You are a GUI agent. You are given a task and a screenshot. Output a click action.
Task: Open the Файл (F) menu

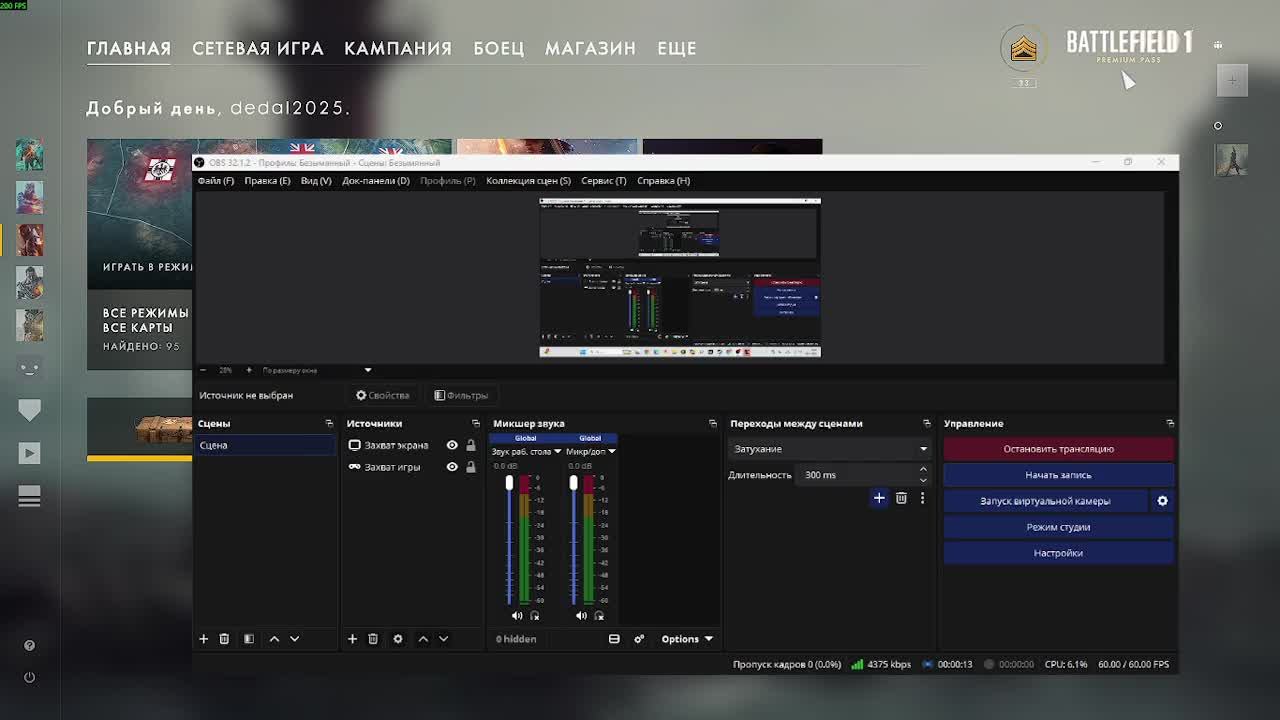pos(216,181)
